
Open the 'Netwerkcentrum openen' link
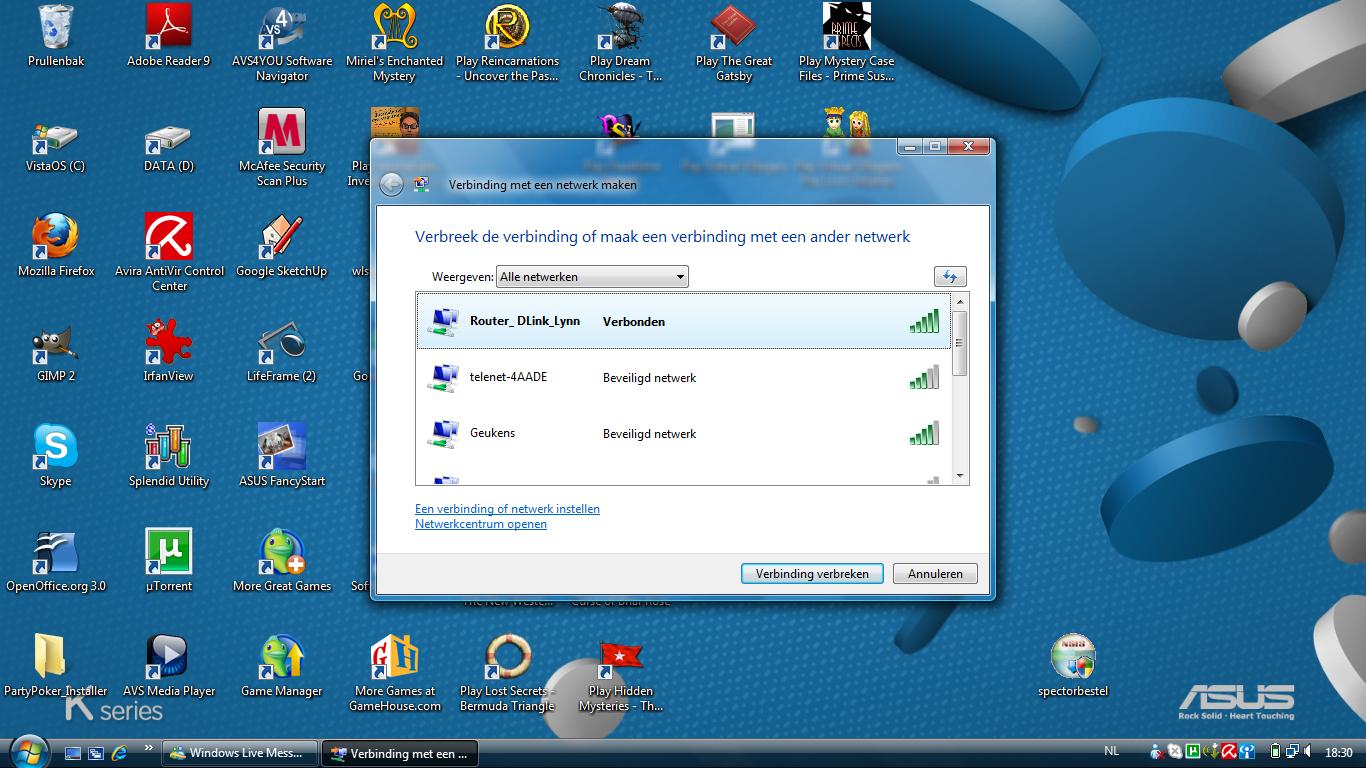pos(481,524)
